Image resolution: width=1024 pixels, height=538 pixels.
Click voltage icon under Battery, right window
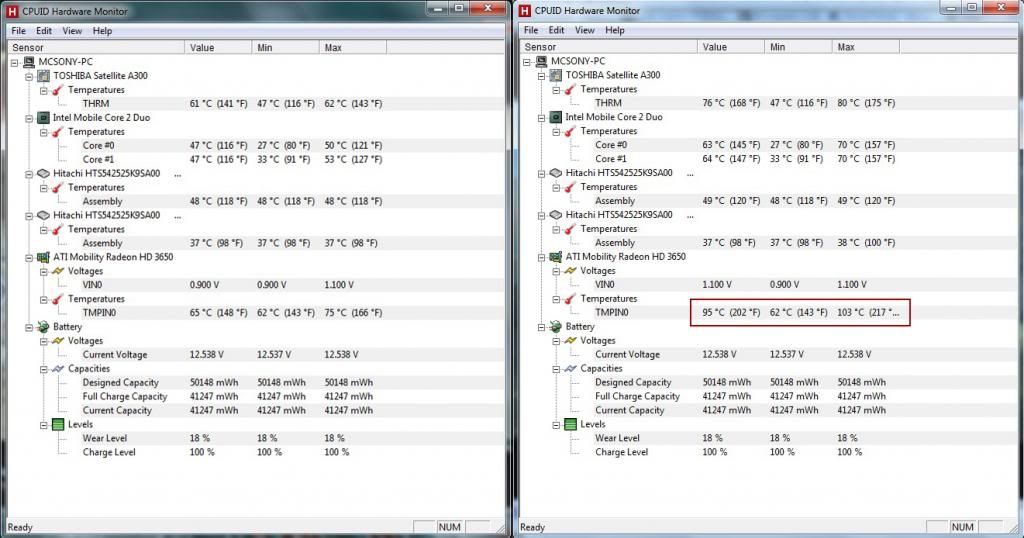pyautogui.click(x=570, y=340)
